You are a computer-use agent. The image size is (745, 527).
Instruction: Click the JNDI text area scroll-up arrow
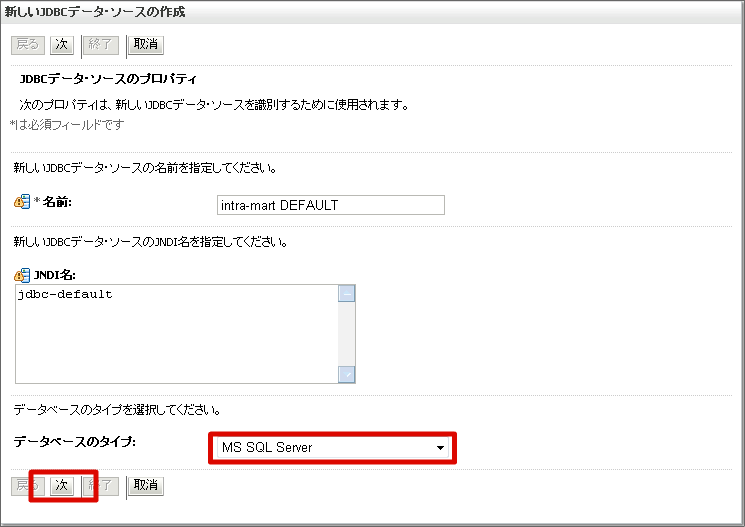pyautogui.click(x=347, y=294)
